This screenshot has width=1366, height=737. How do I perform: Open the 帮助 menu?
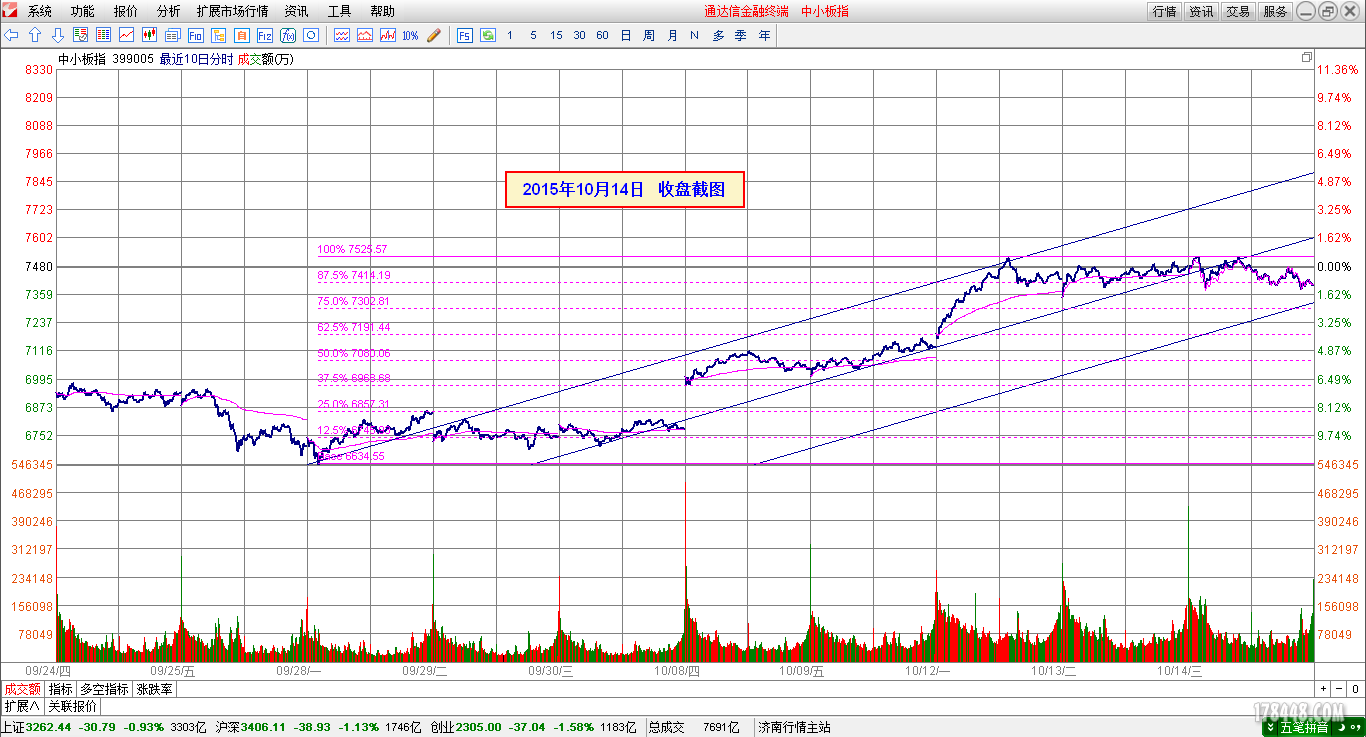pos(382,11)
